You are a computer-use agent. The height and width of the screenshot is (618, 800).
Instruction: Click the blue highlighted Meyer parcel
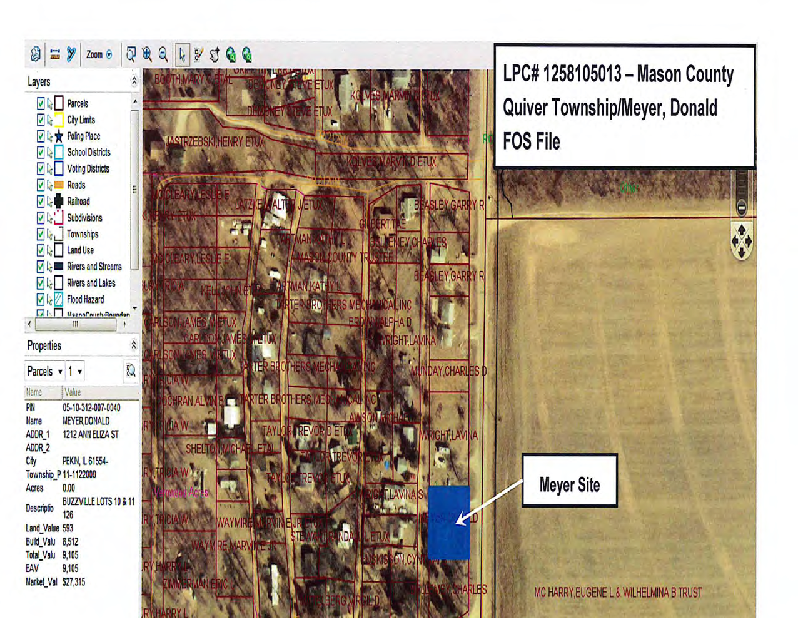pos(448,522)
